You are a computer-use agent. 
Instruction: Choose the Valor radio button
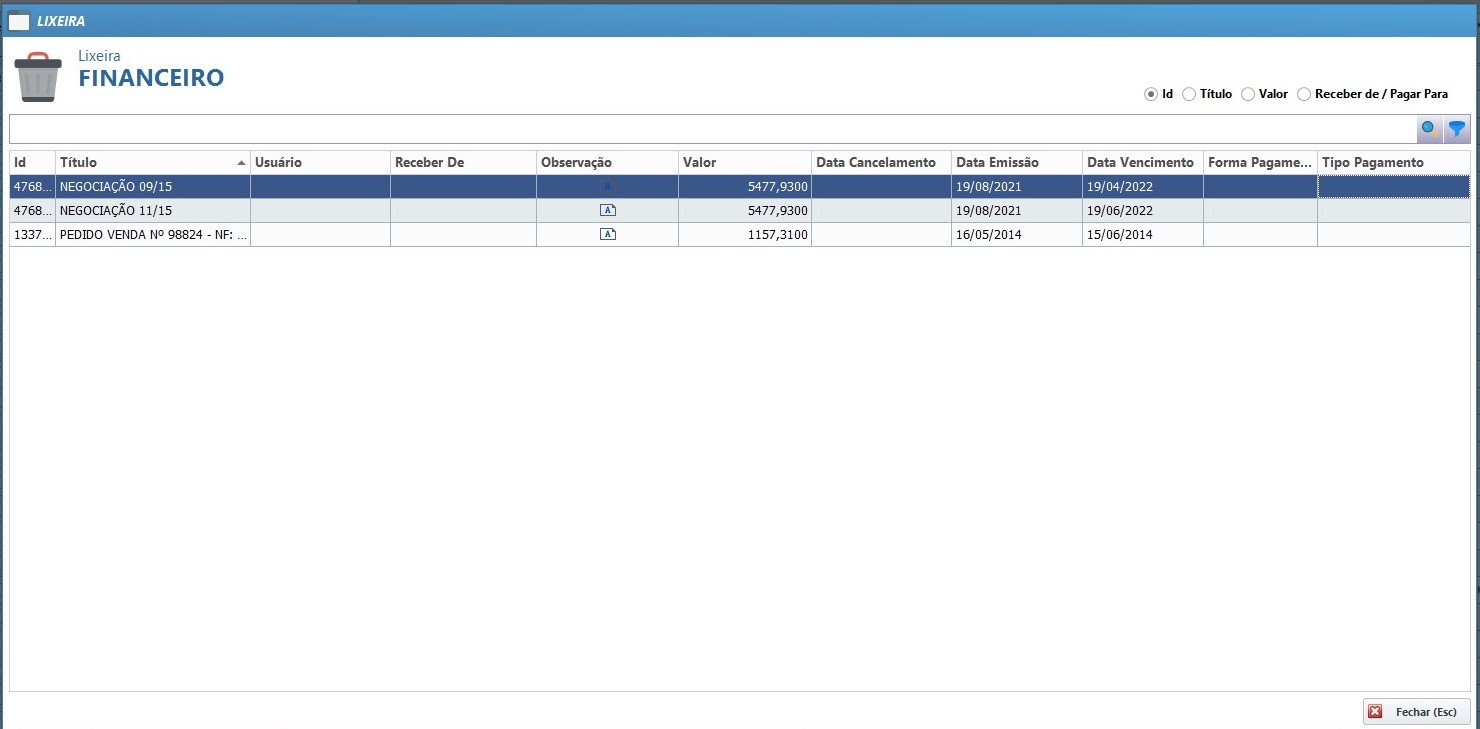tap(1247, 94)
